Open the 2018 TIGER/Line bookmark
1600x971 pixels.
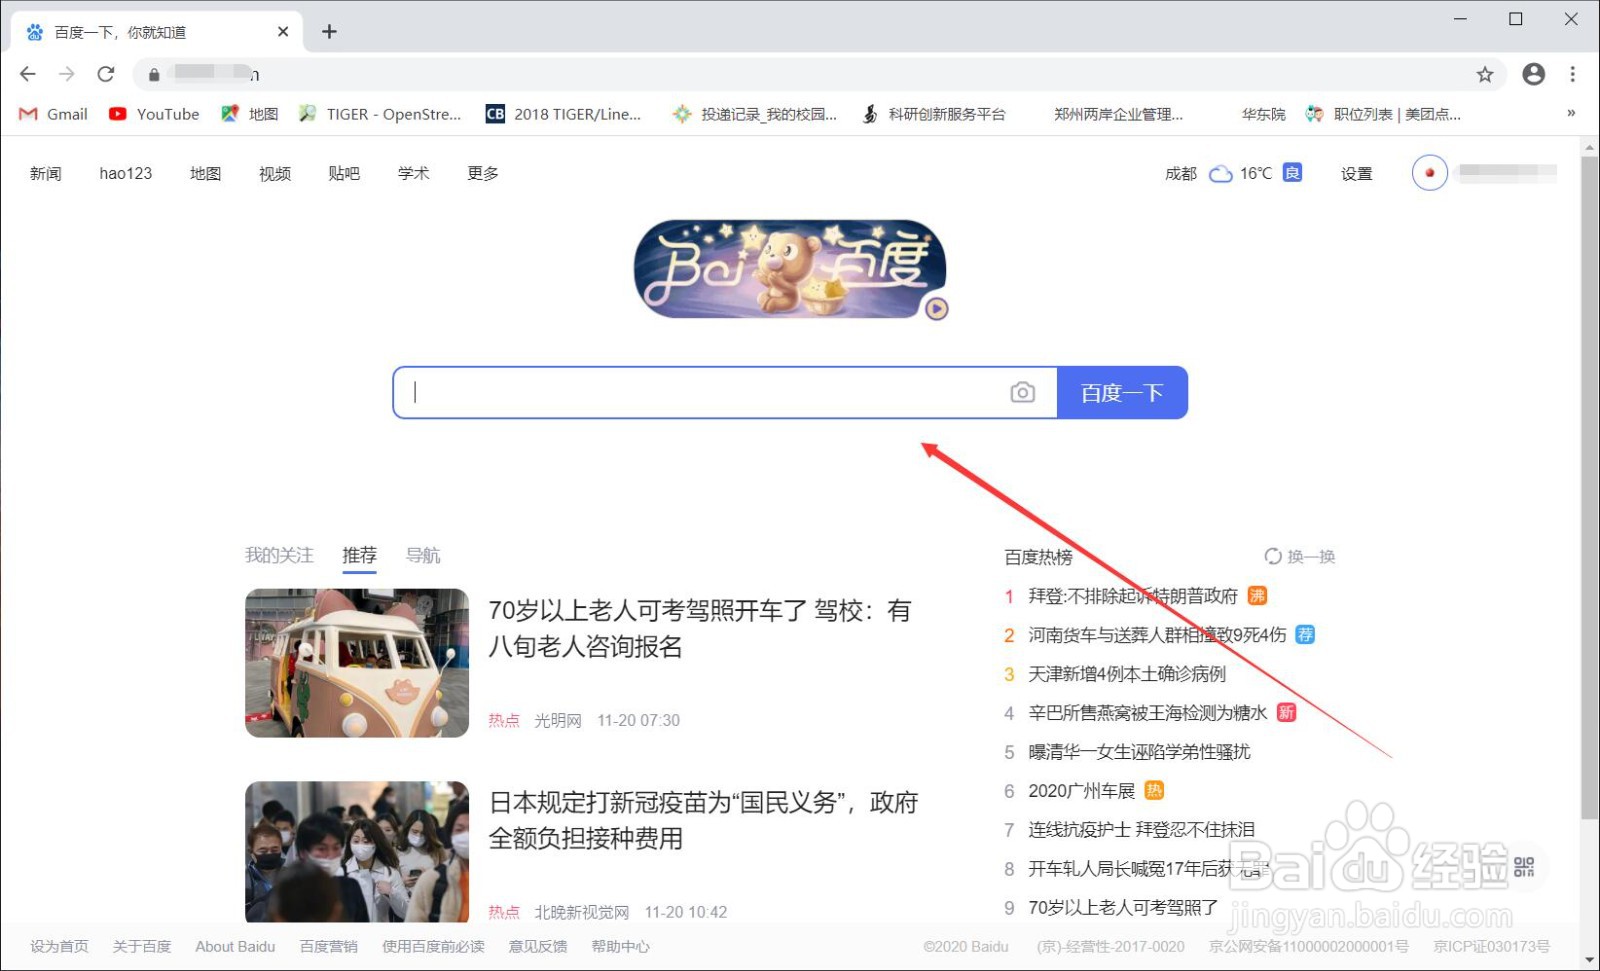(x=564, y=114)
